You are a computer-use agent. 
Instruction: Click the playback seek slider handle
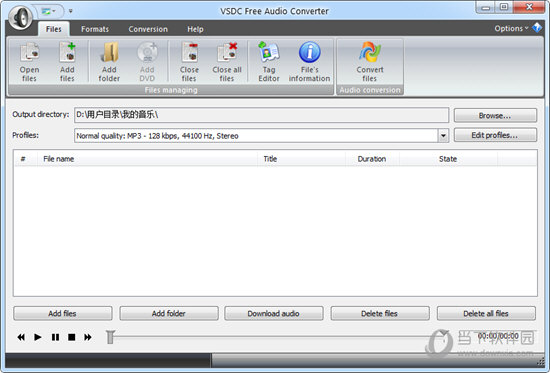tap(110, 337)
